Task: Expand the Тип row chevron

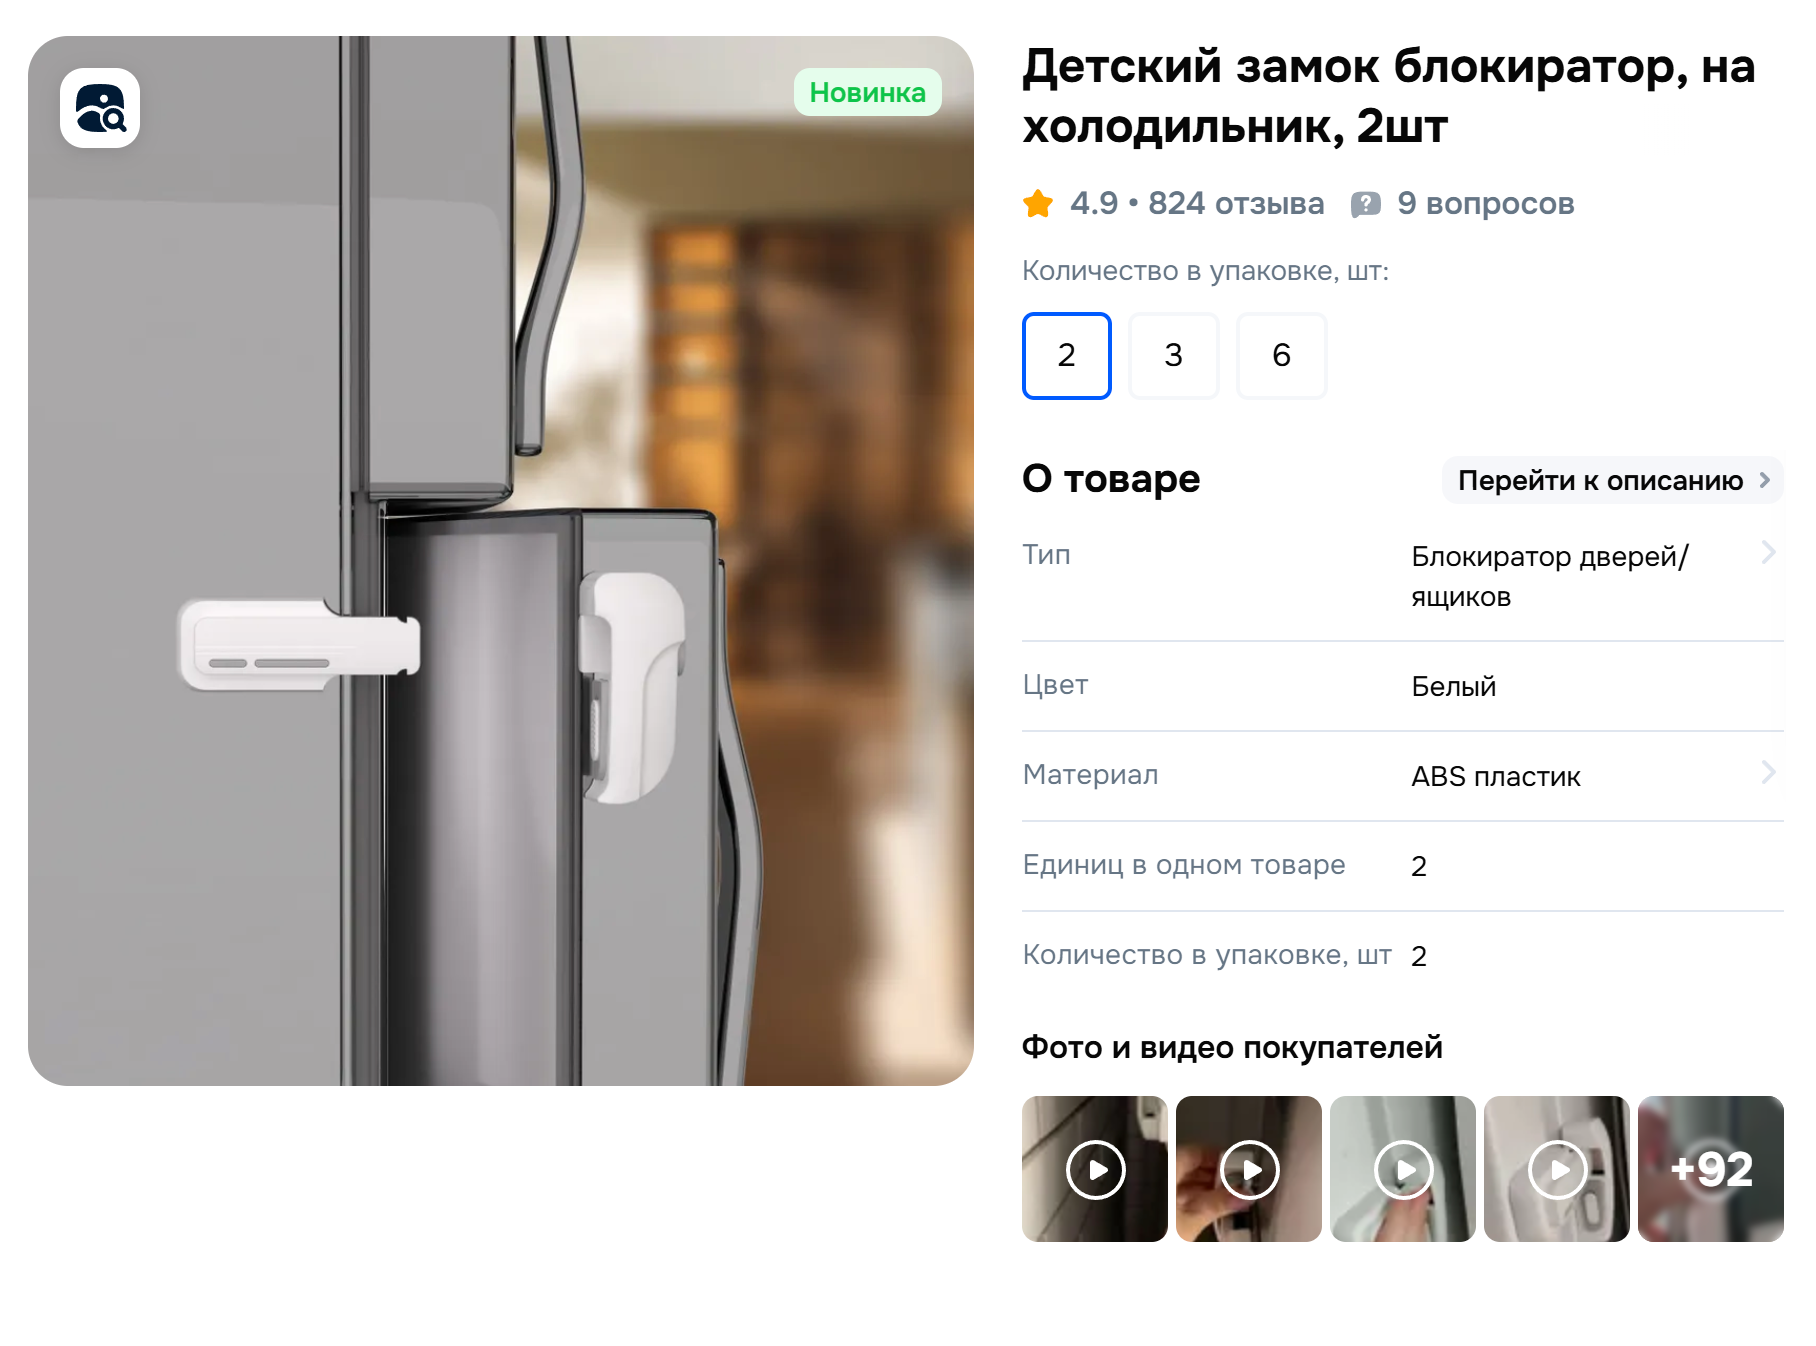Action: pyautogui.click(x=1768, y=552)
